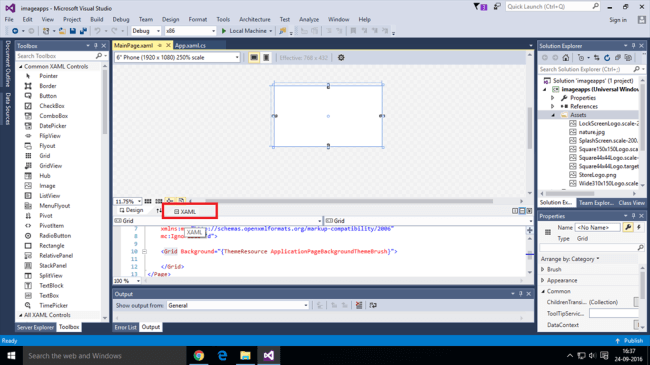
Task: Click Sign in link
Action: point(618,20)
